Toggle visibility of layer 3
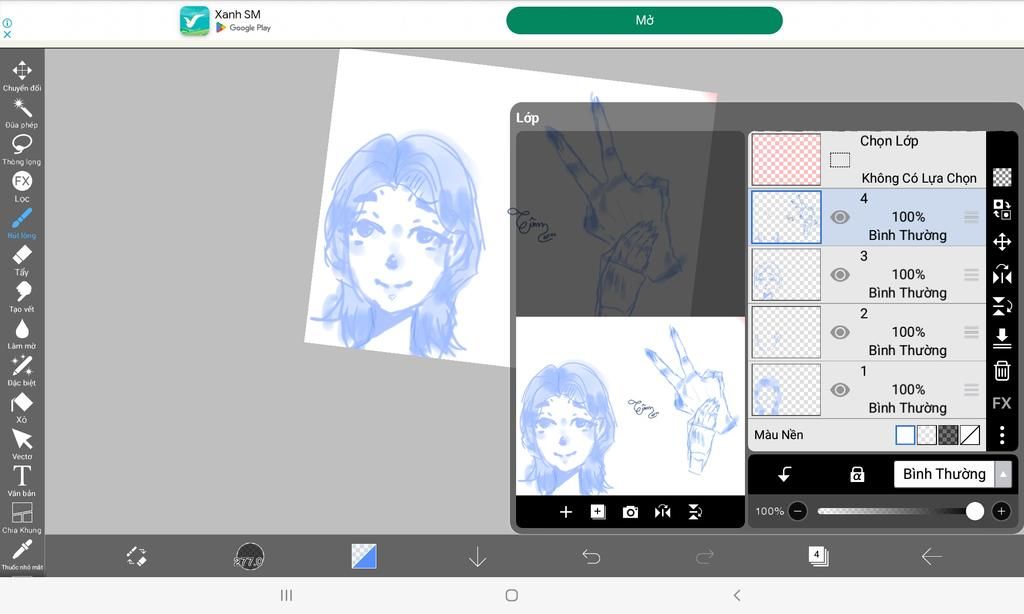The image size is (1024, 614). (x=840, y=275)
